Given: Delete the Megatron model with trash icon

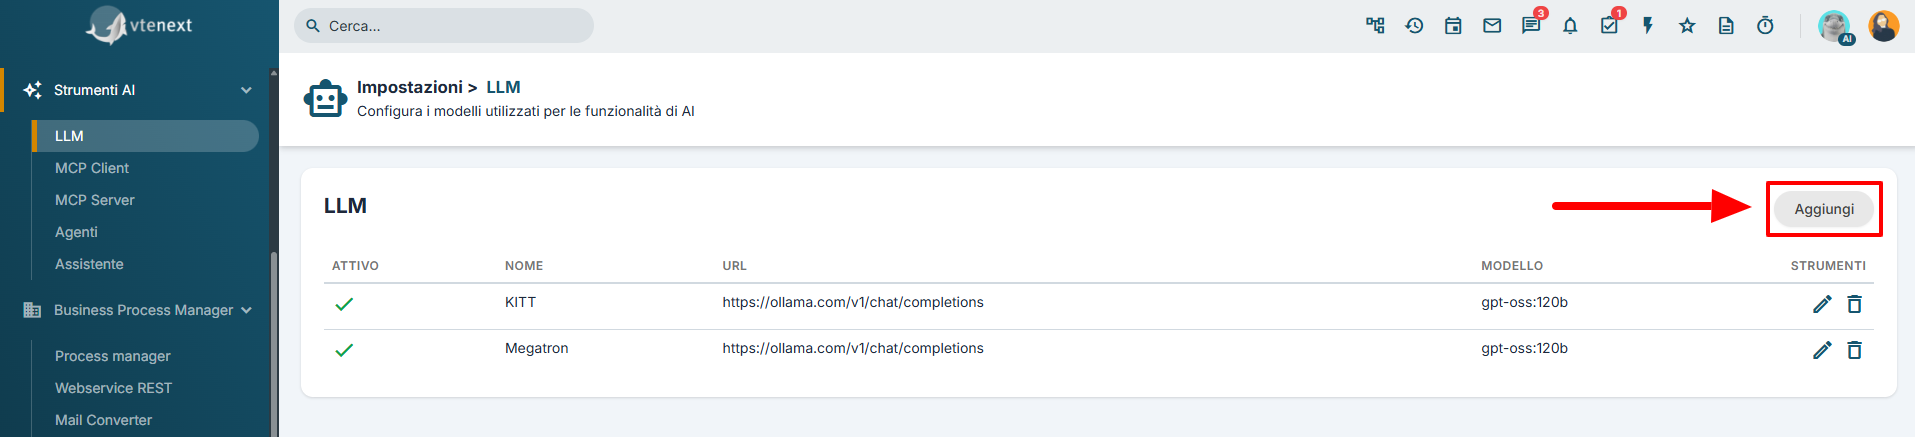Looking at the screenshot, I should tap(1854, 350).
